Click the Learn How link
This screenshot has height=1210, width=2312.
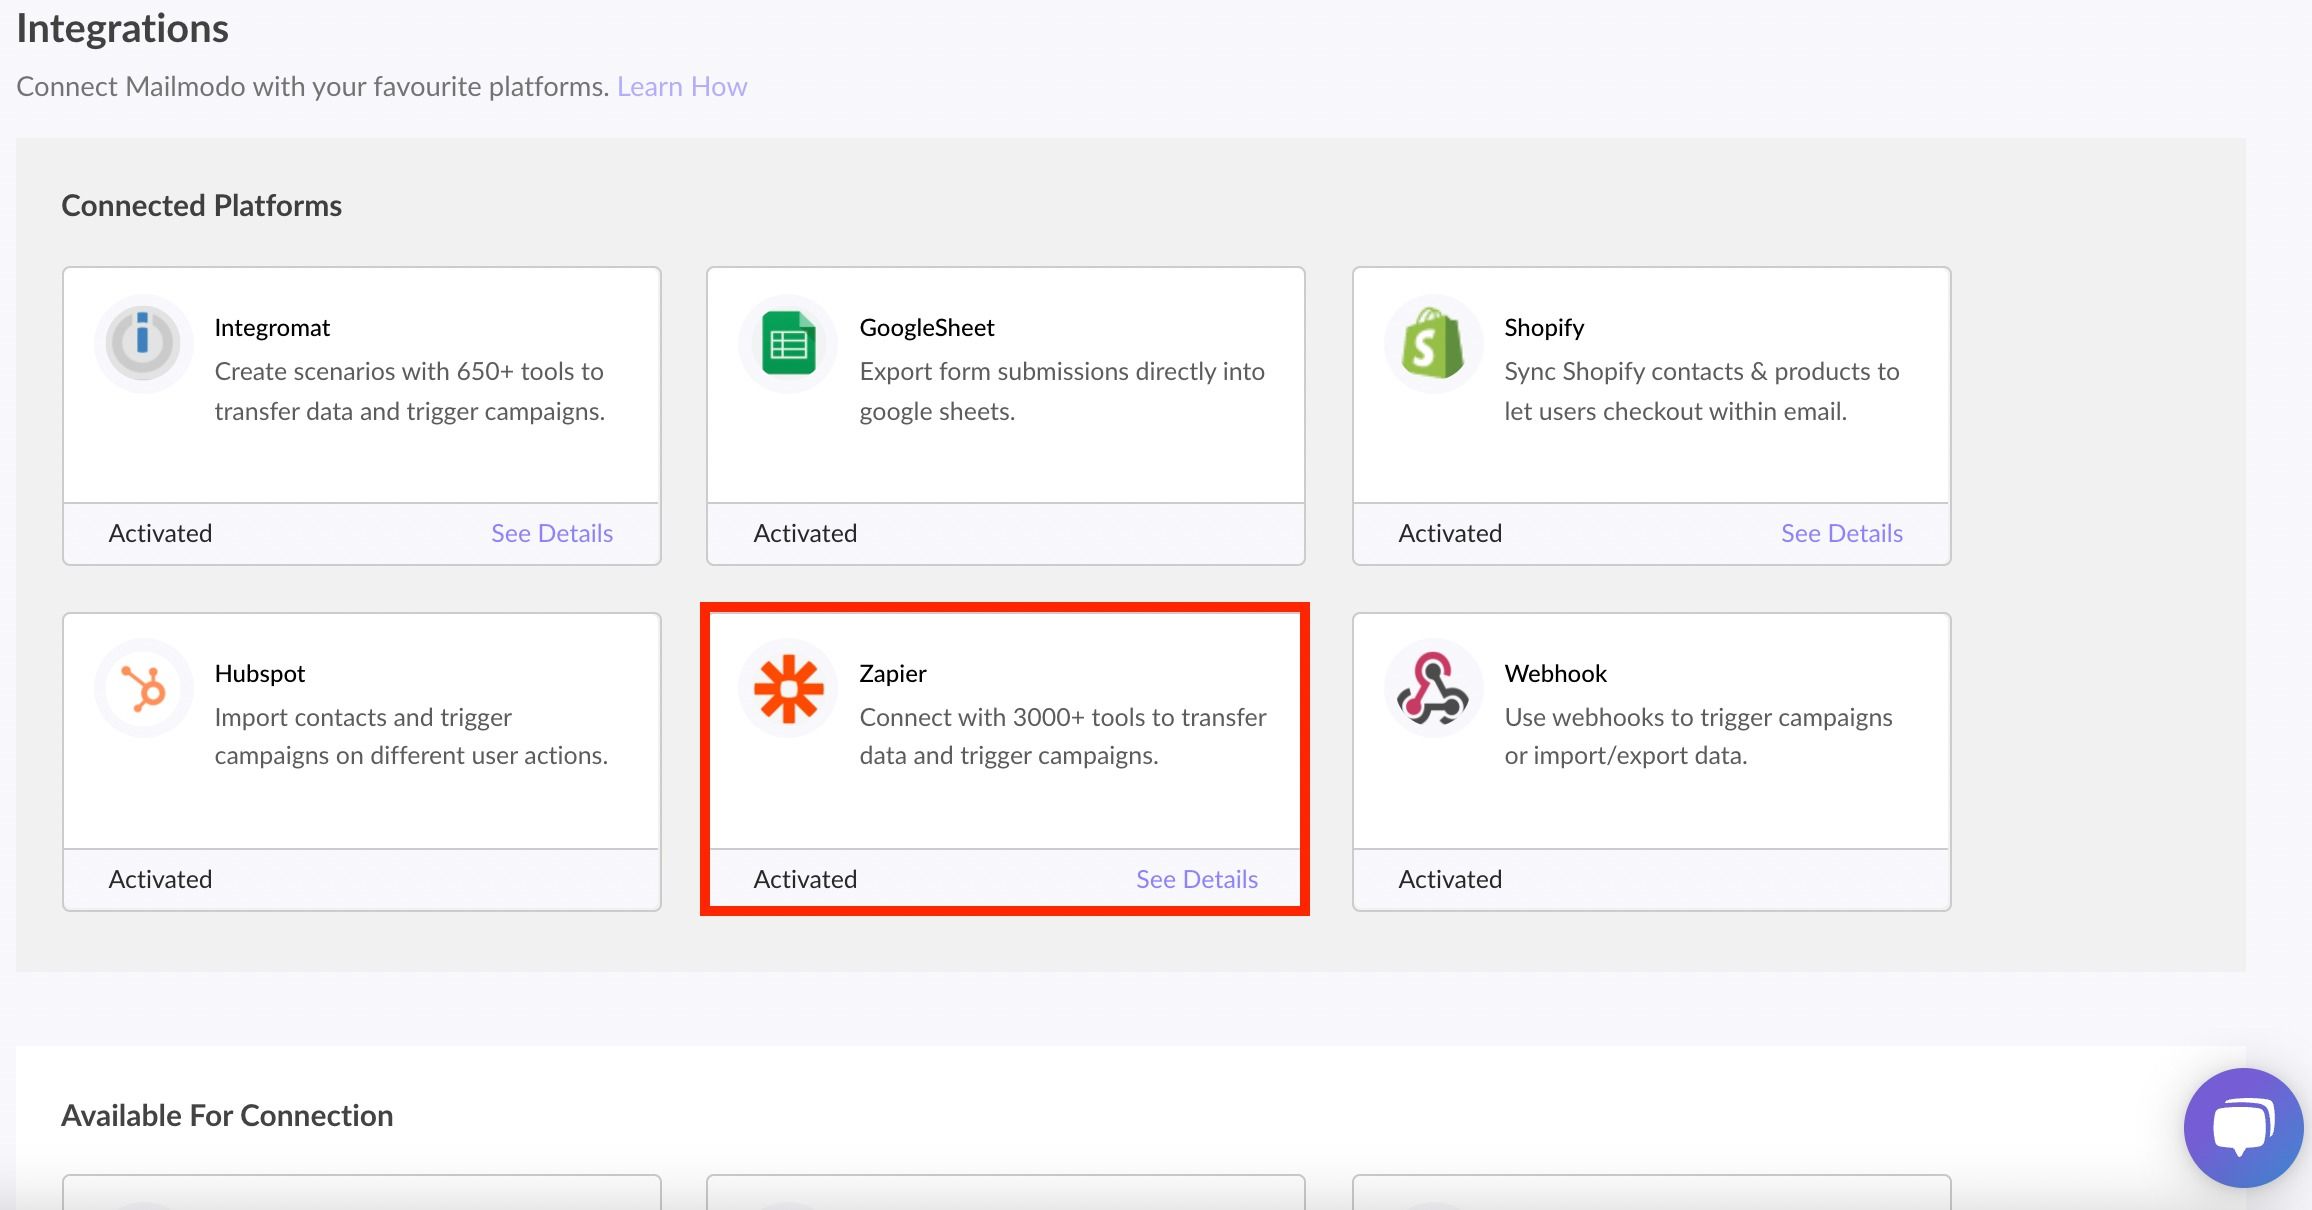tap(682, 86)
